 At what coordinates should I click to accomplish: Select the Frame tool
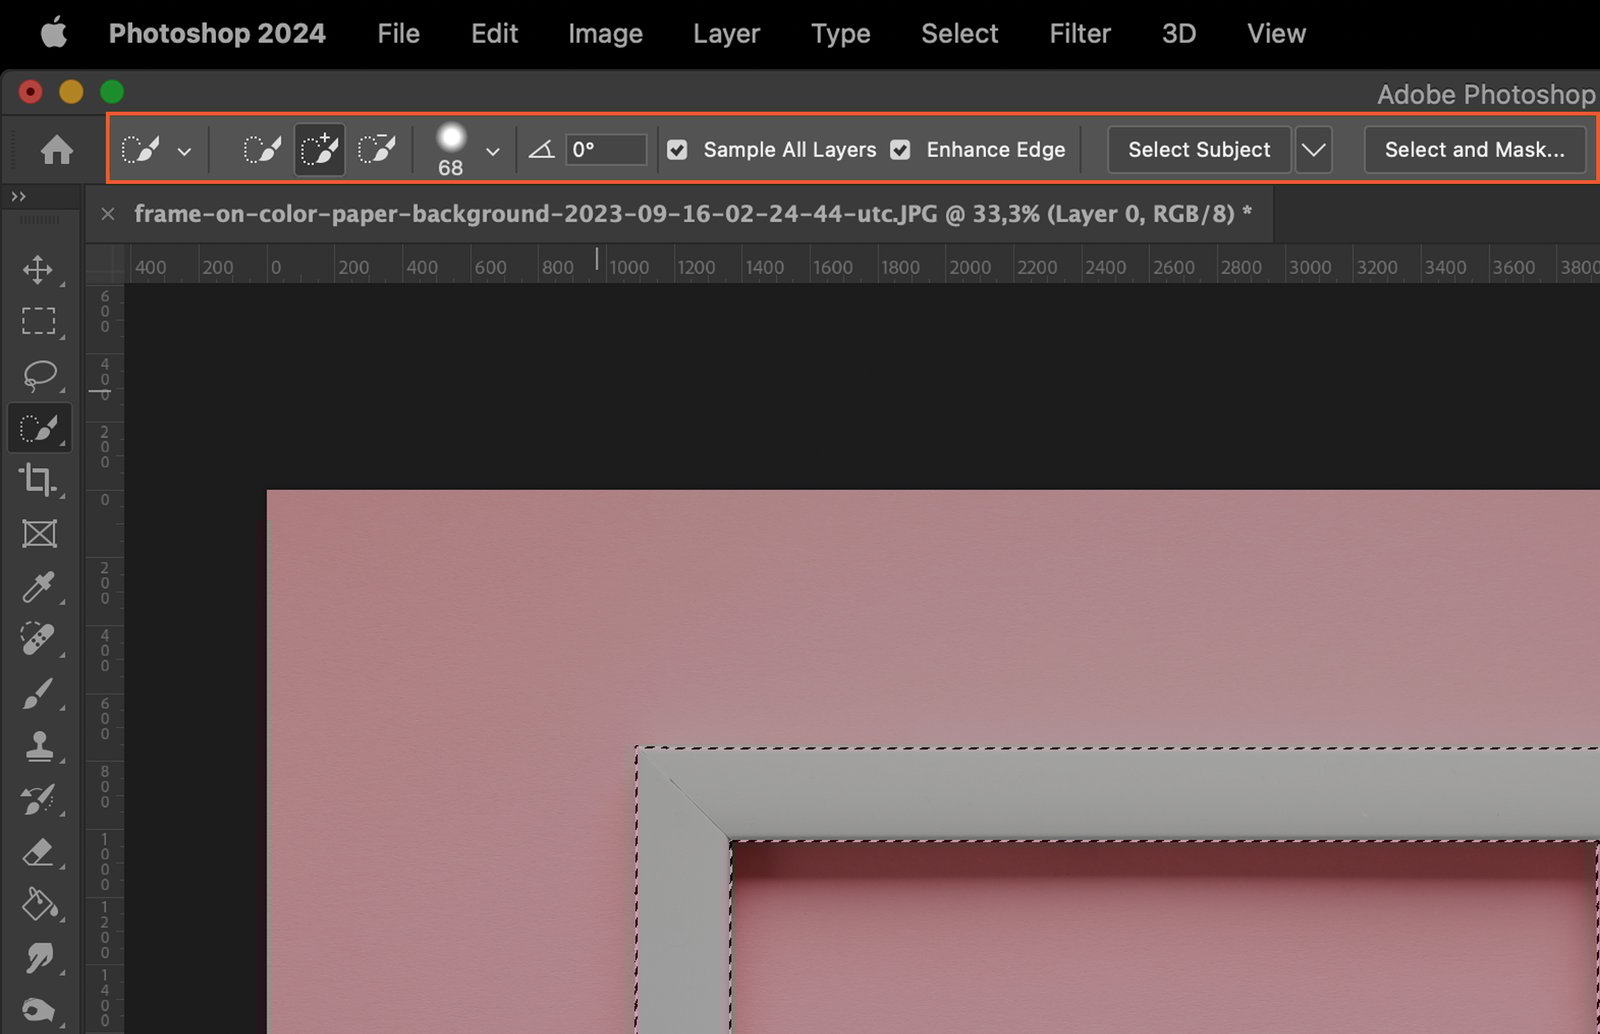tap(38, 533)
